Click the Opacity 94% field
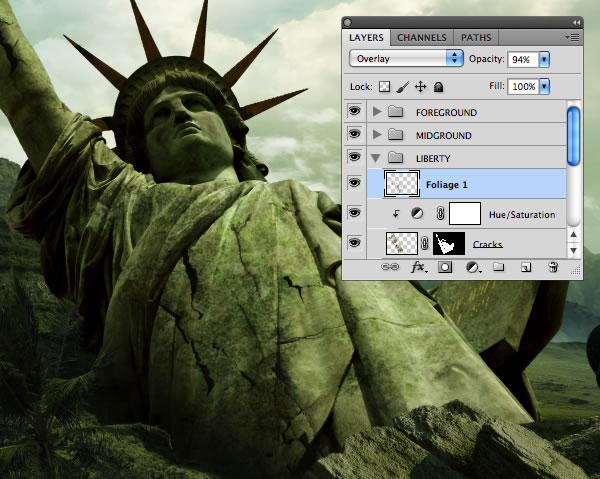This screenshot has width=600, height=479. click(523, 59)
